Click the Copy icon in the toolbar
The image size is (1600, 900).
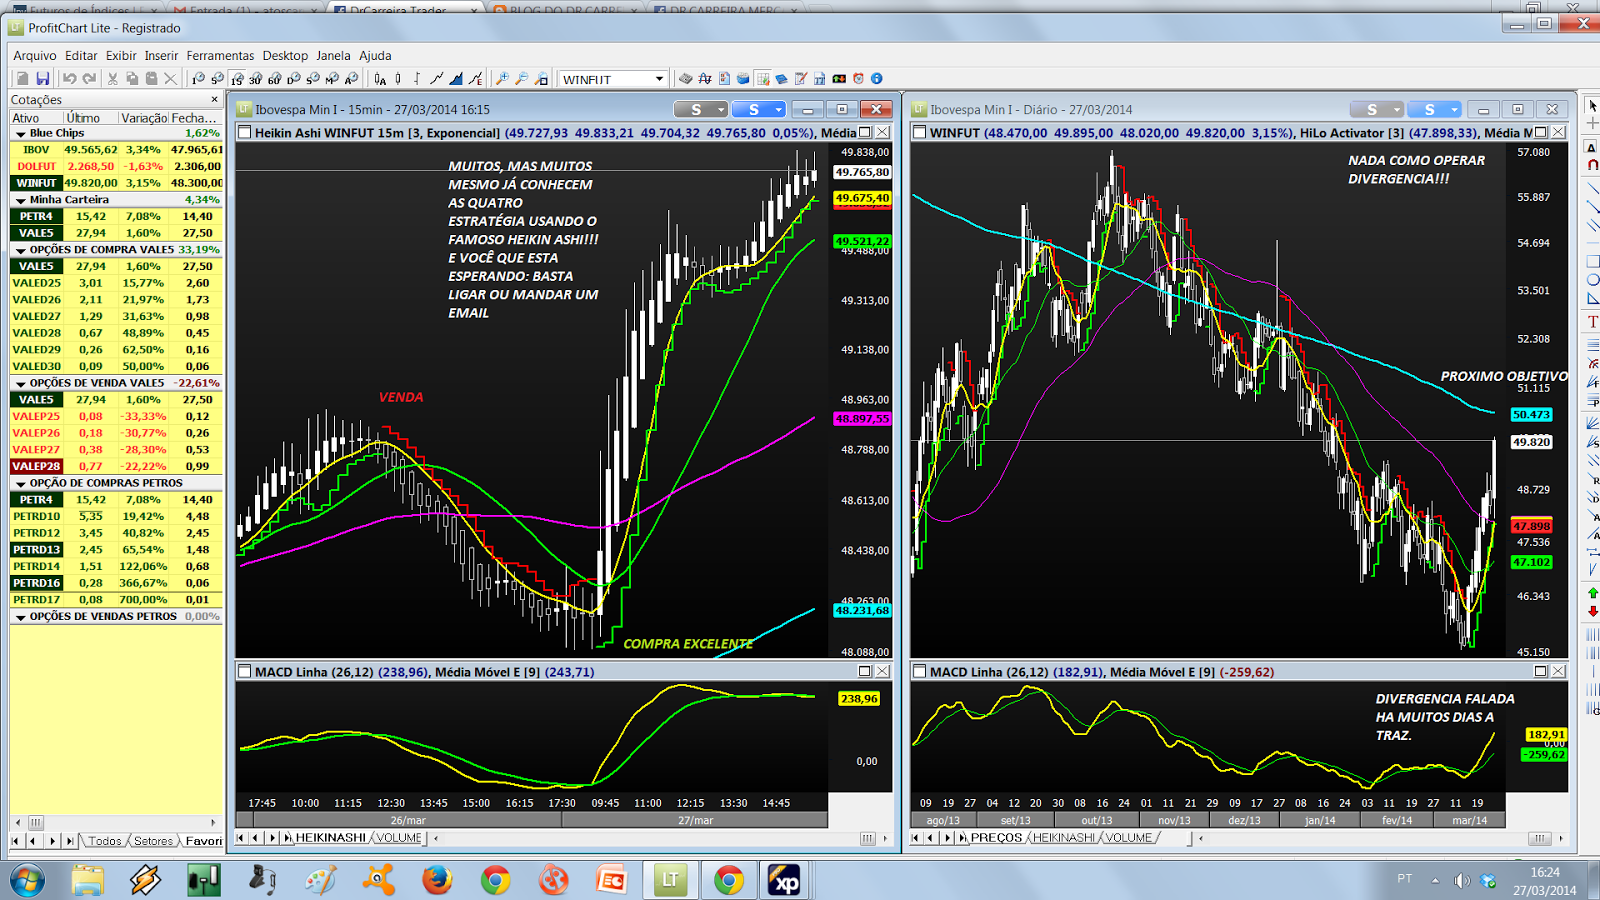(132, 78)
